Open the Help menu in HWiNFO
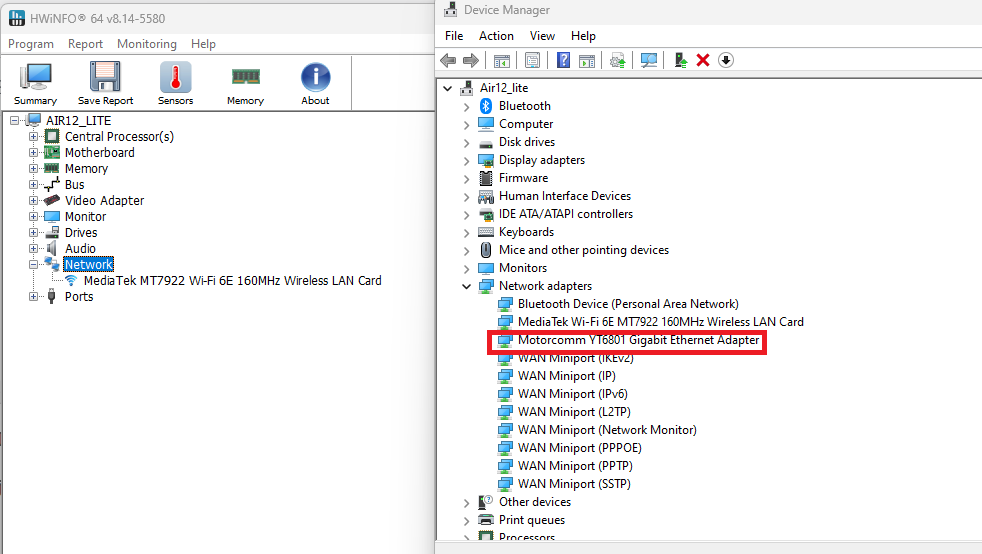This screenshot has height=554, width=982. (203, 44)
